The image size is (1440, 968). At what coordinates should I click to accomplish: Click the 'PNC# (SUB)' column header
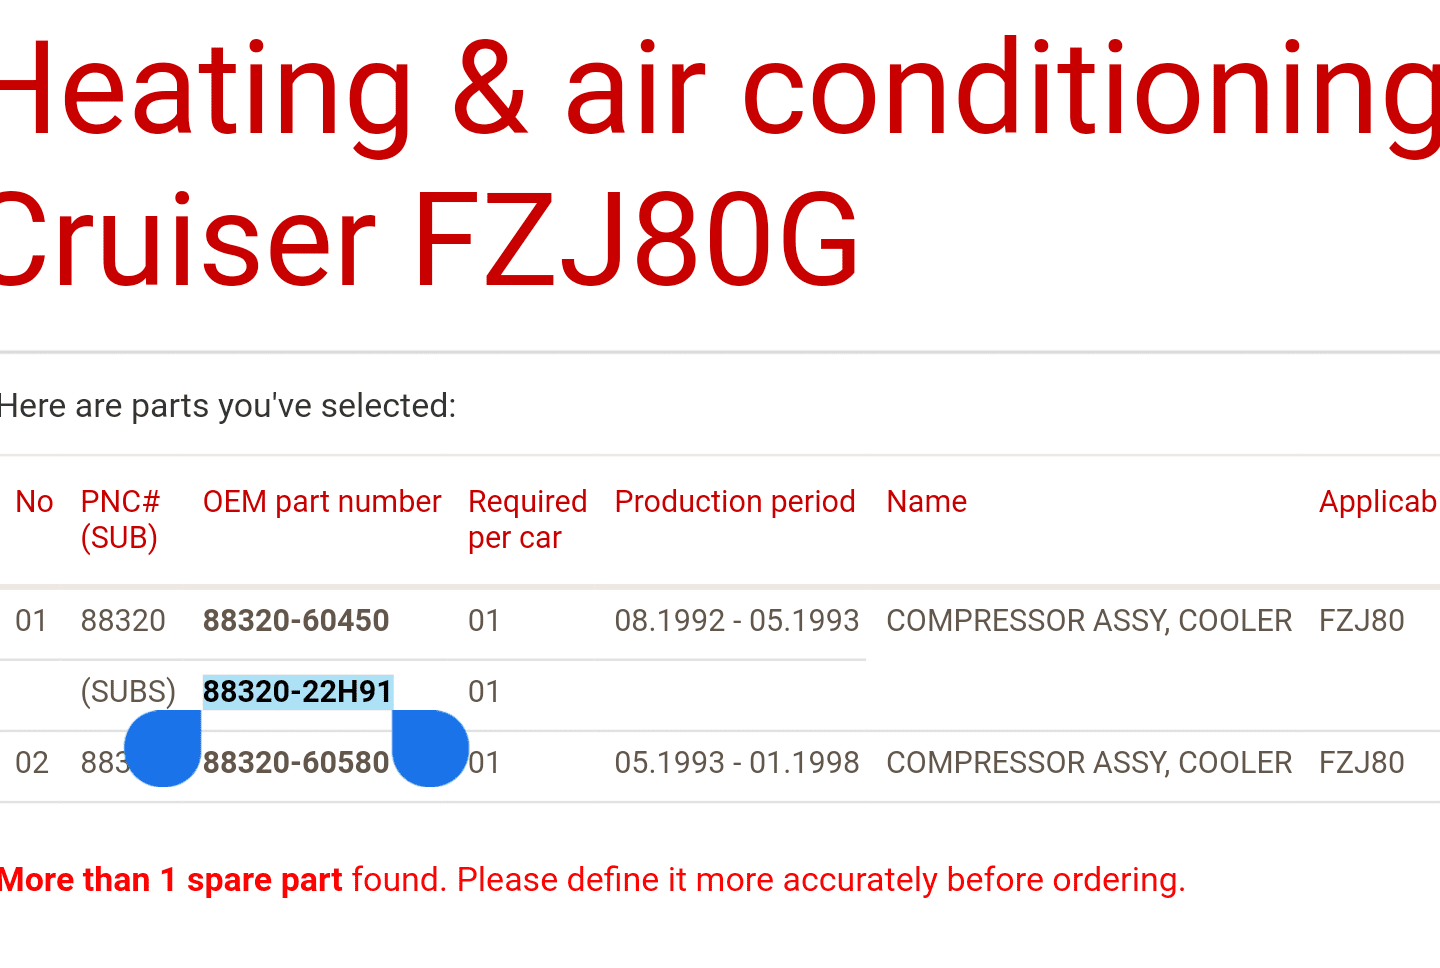click(x=120, y=520)
